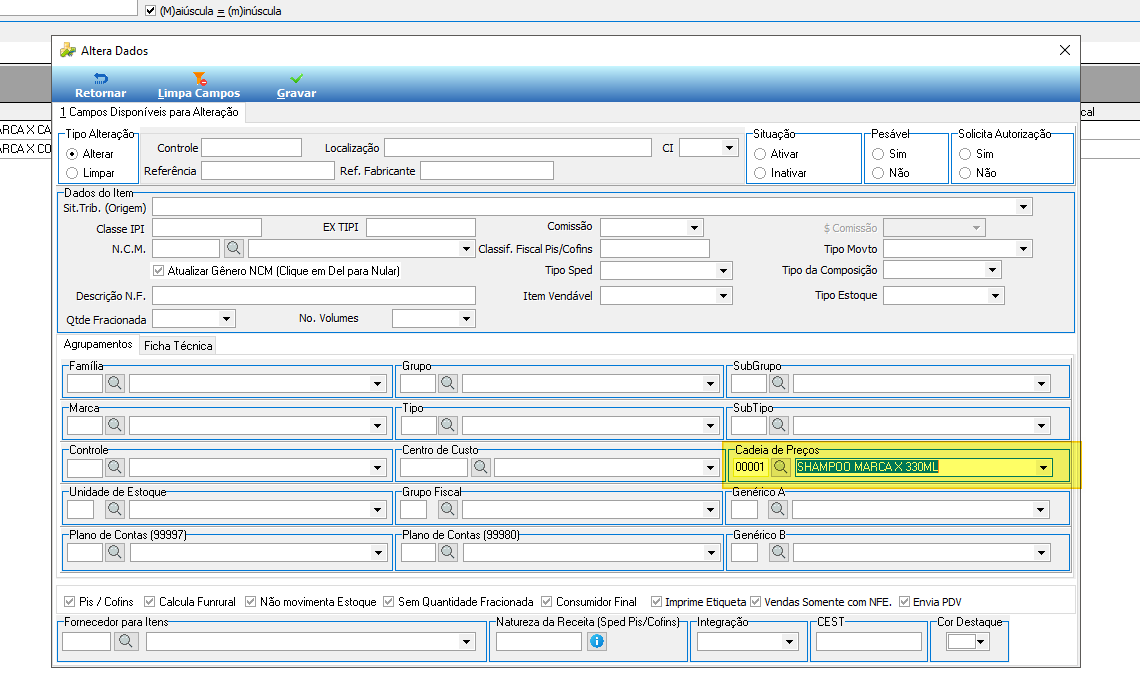
Task: Open Grupo Fiscal lookup magnifier
Action: click(448, 510)
